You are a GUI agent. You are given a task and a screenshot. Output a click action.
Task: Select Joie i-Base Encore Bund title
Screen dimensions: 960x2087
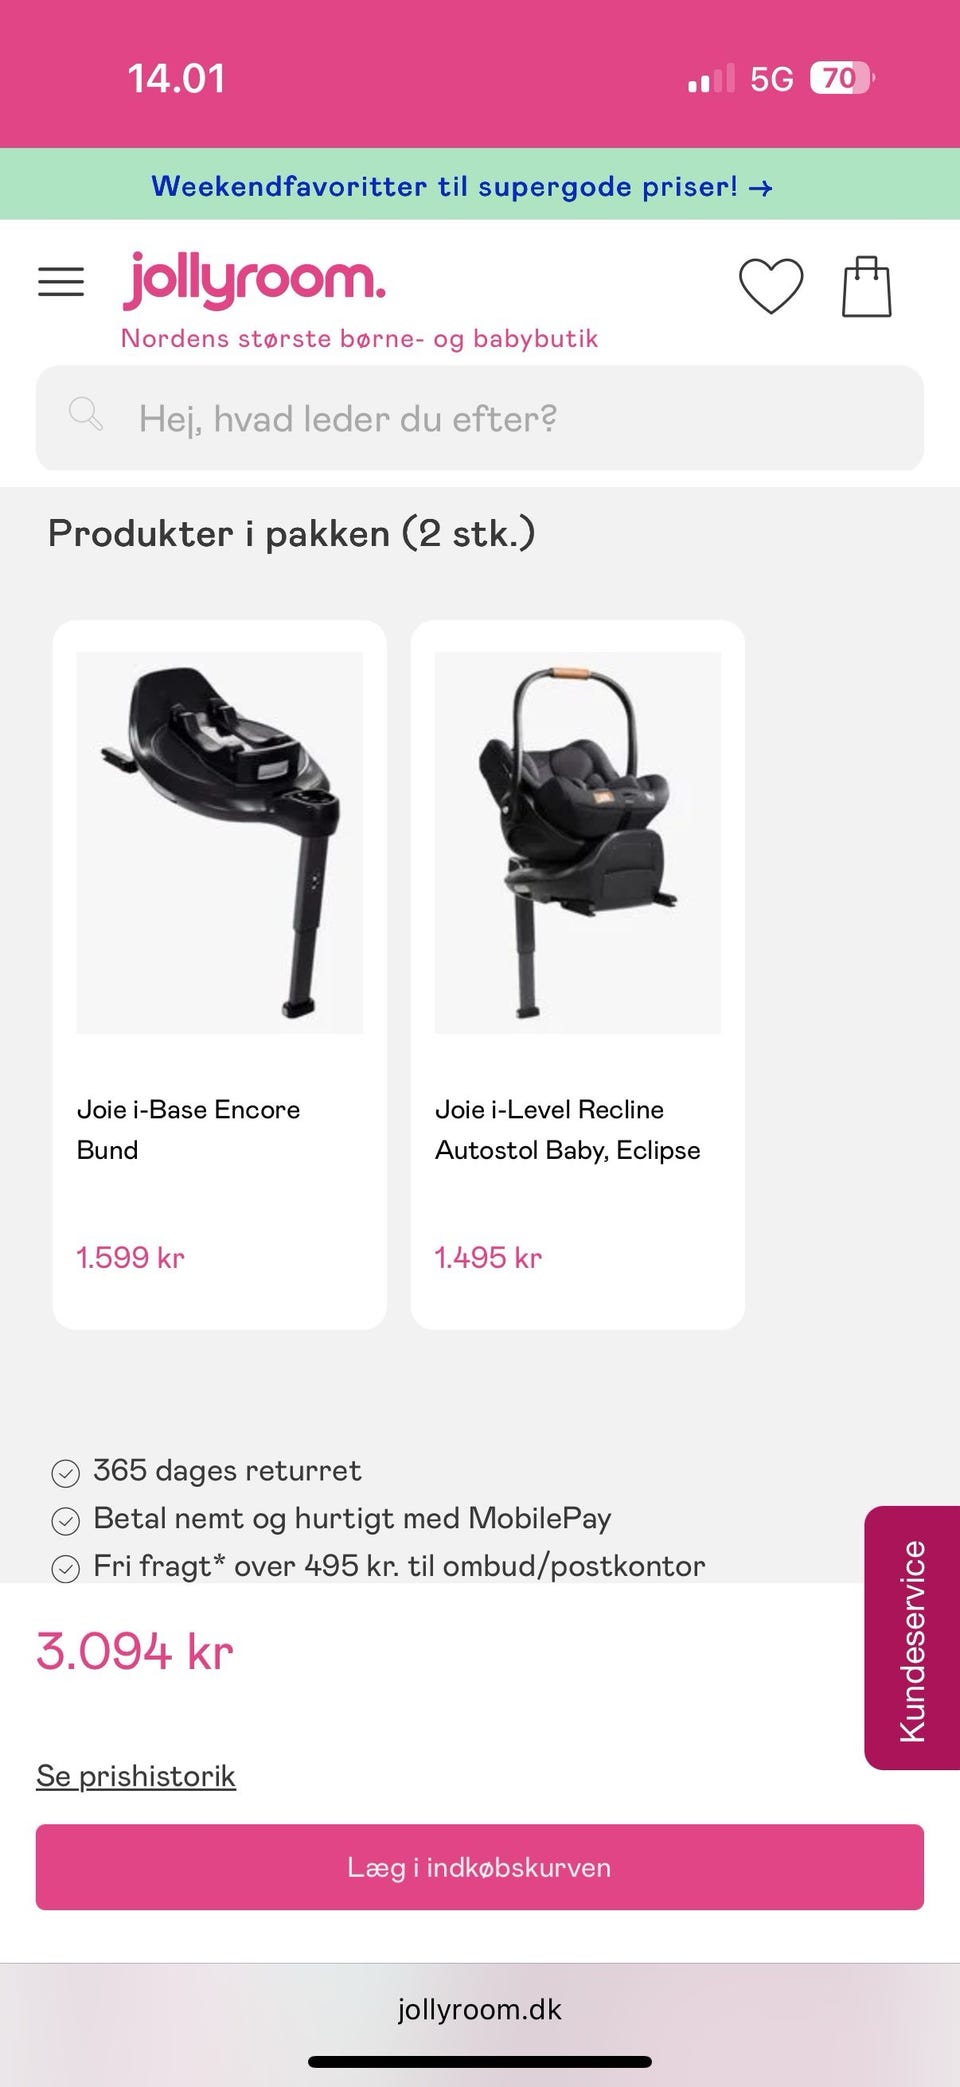tap(188, 1129)
